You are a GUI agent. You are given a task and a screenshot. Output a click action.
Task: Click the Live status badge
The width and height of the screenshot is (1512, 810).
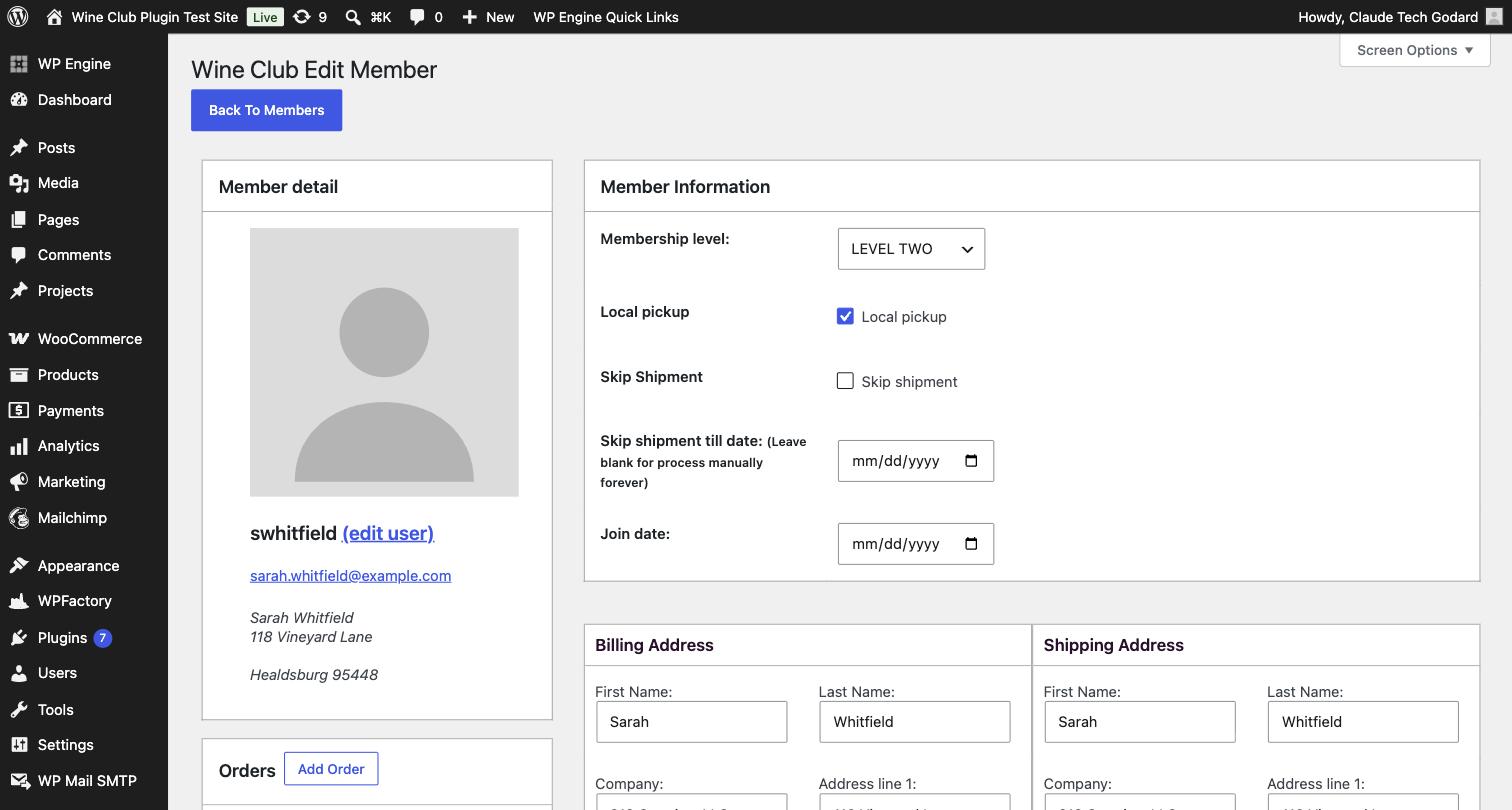(x=265, y=17)
